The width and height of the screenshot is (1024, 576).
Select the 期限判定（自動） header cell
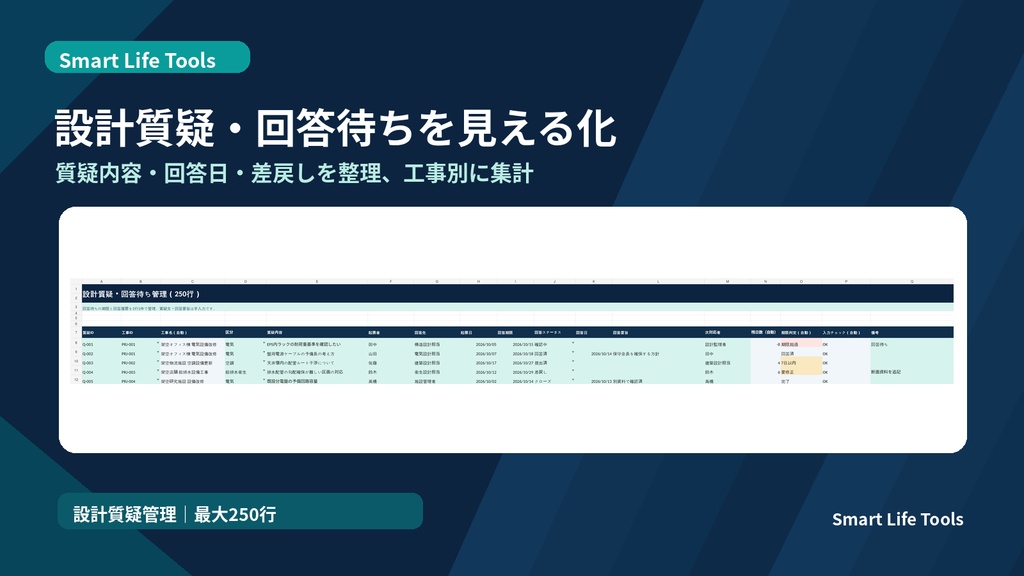click(801, 332)
